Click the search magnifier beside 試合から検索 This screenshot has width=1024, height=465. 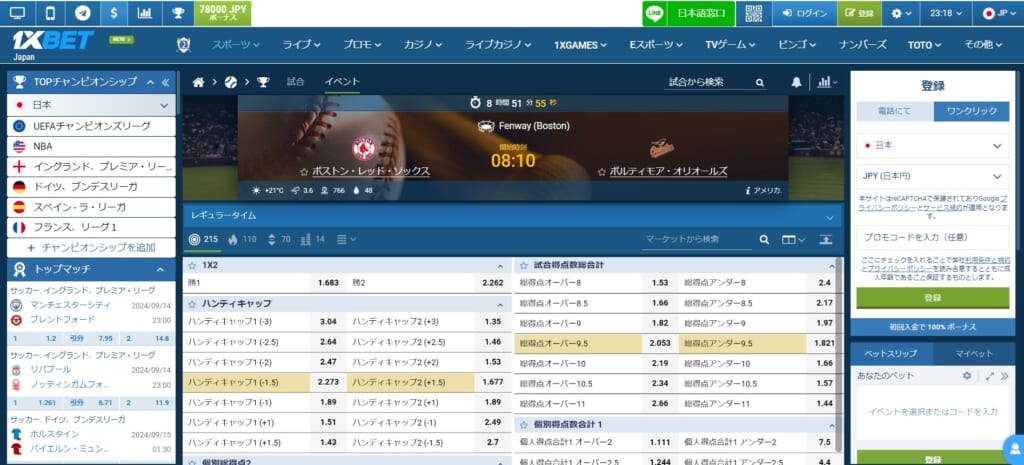[760, 82]
